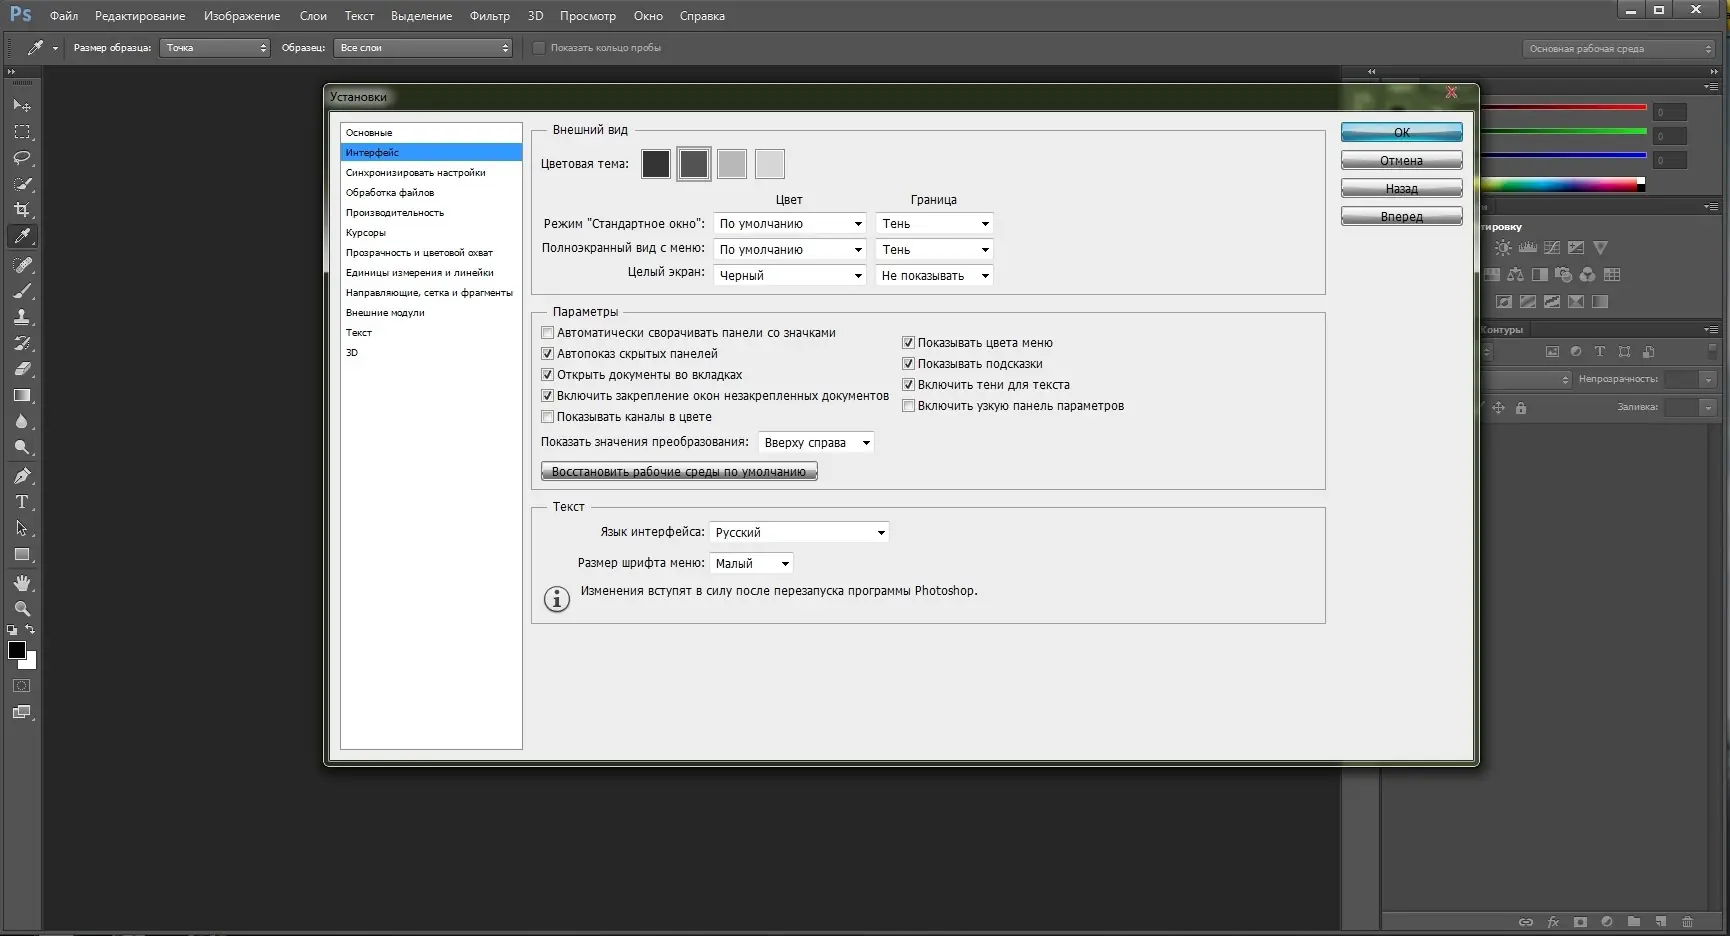Viewport: 1730px width, 936px height.
Task: Confirm settings with the OK button
Action: [1402, 132]
